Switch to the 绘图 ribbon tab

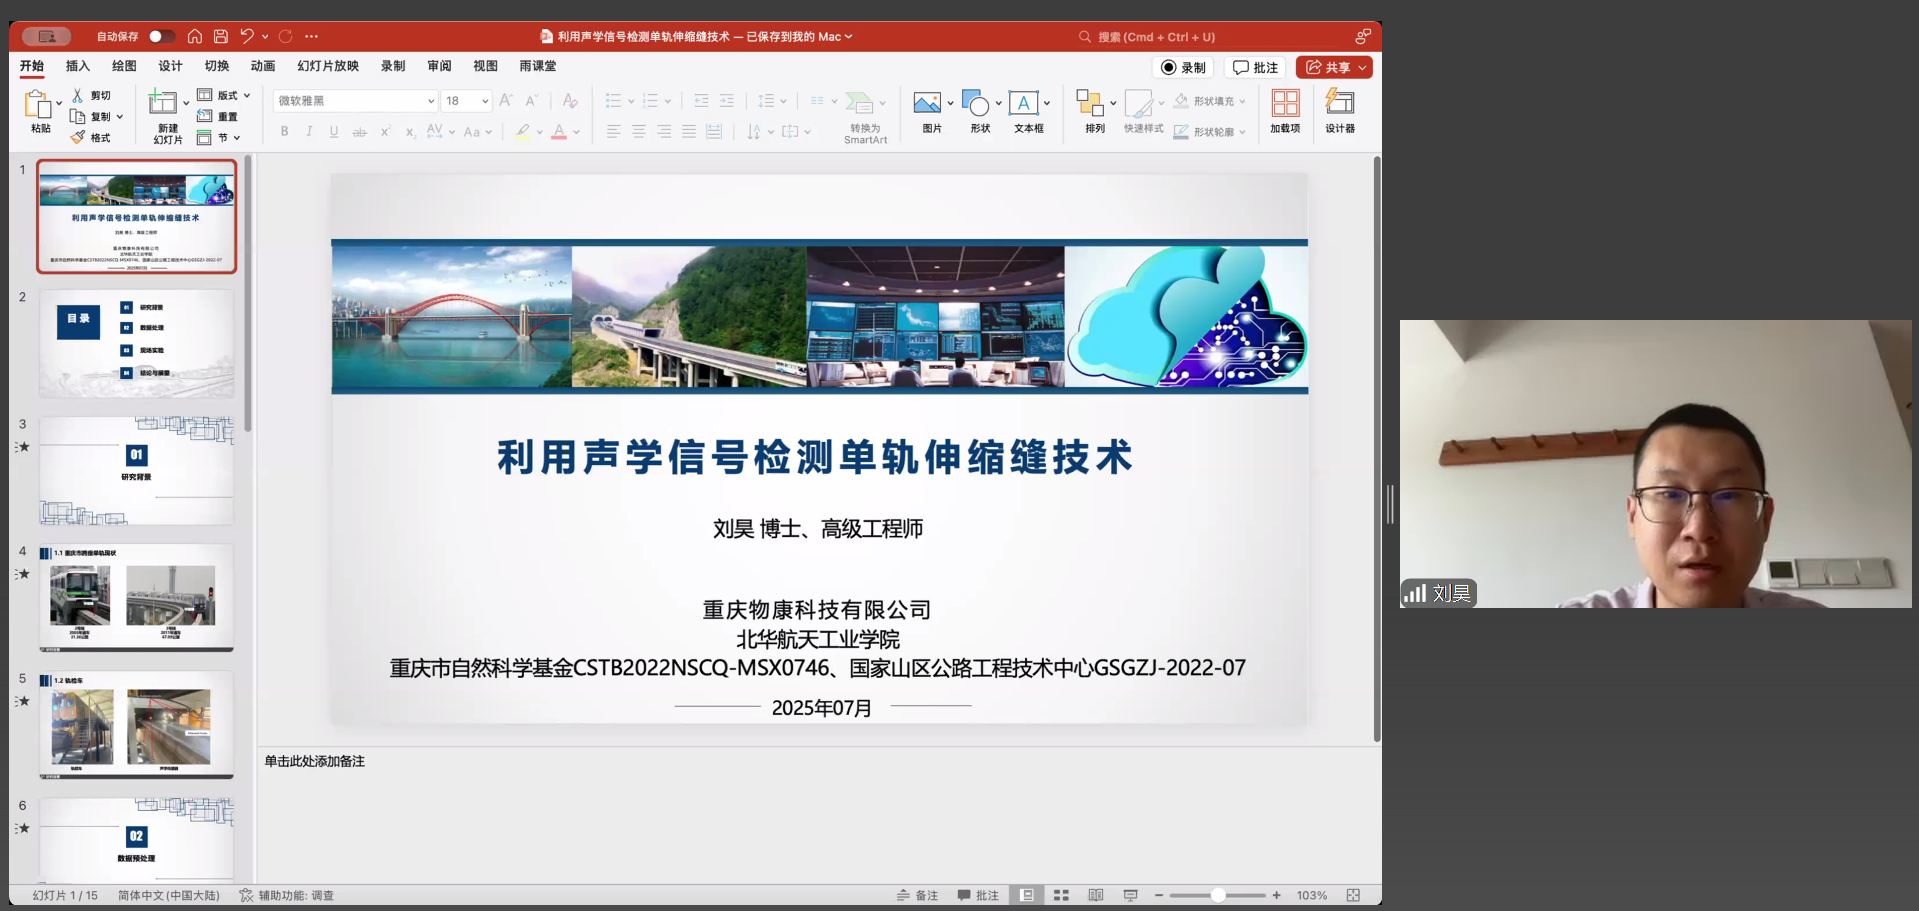point(124,66)
